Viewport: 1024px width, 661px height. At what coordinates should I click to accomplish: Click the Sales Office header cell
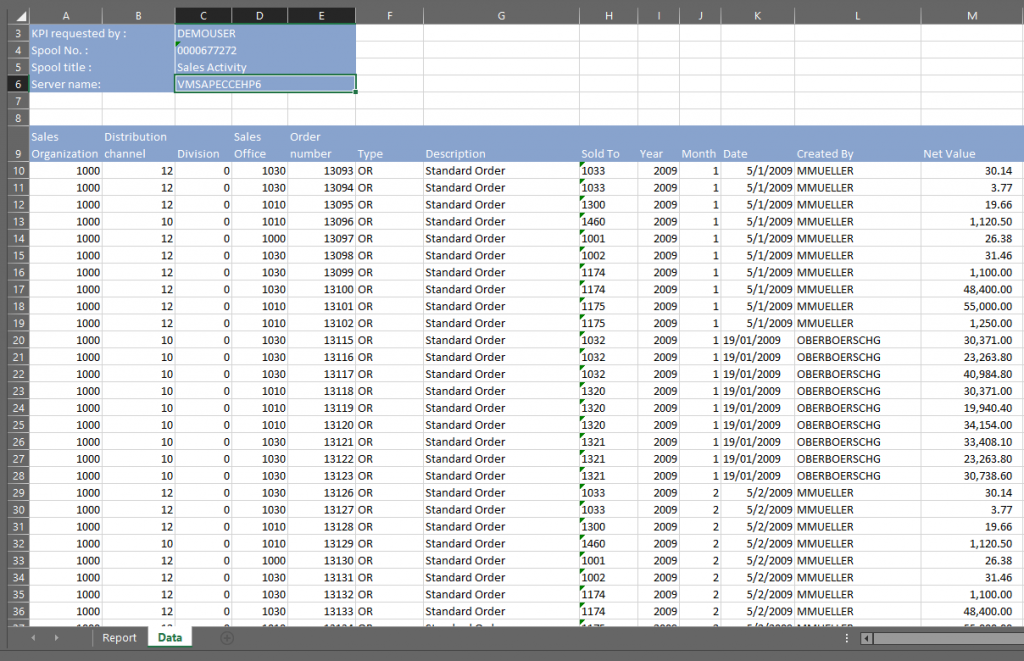(259, 145)
